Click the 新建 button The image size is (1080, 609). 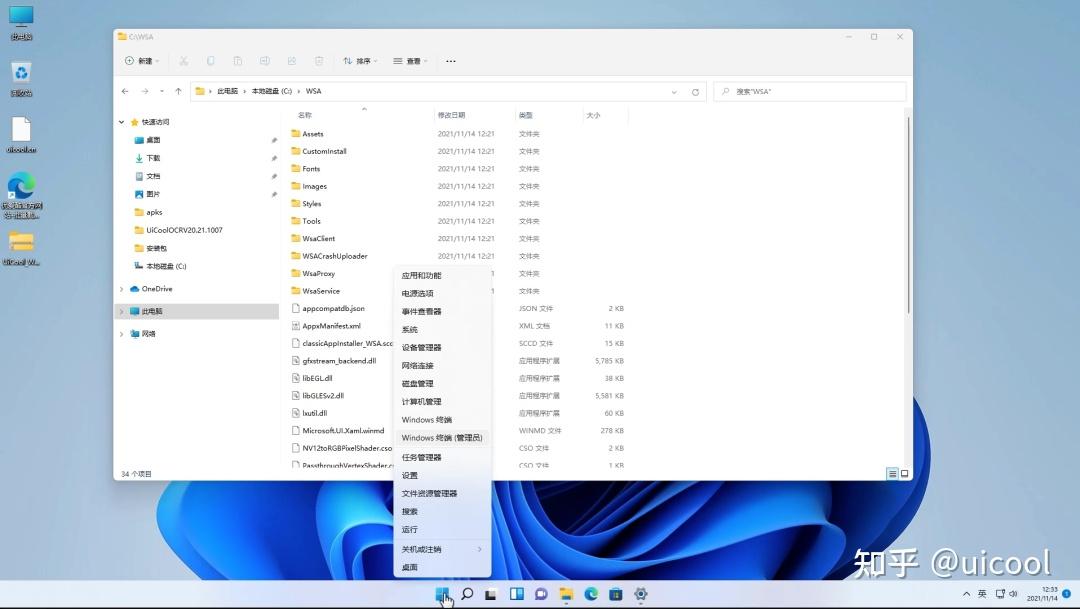140,61
